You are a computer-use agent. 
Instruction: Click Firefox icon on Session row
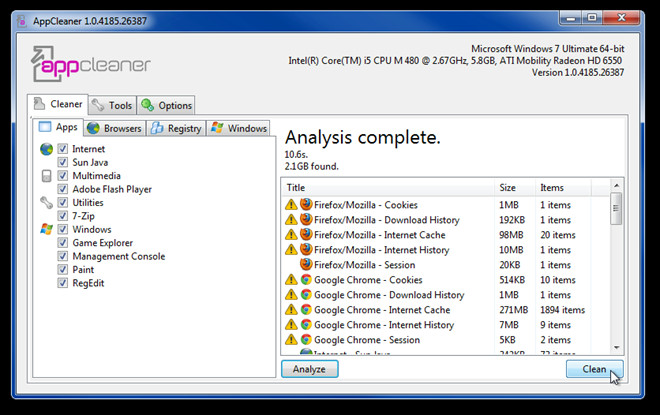(306, 265)
